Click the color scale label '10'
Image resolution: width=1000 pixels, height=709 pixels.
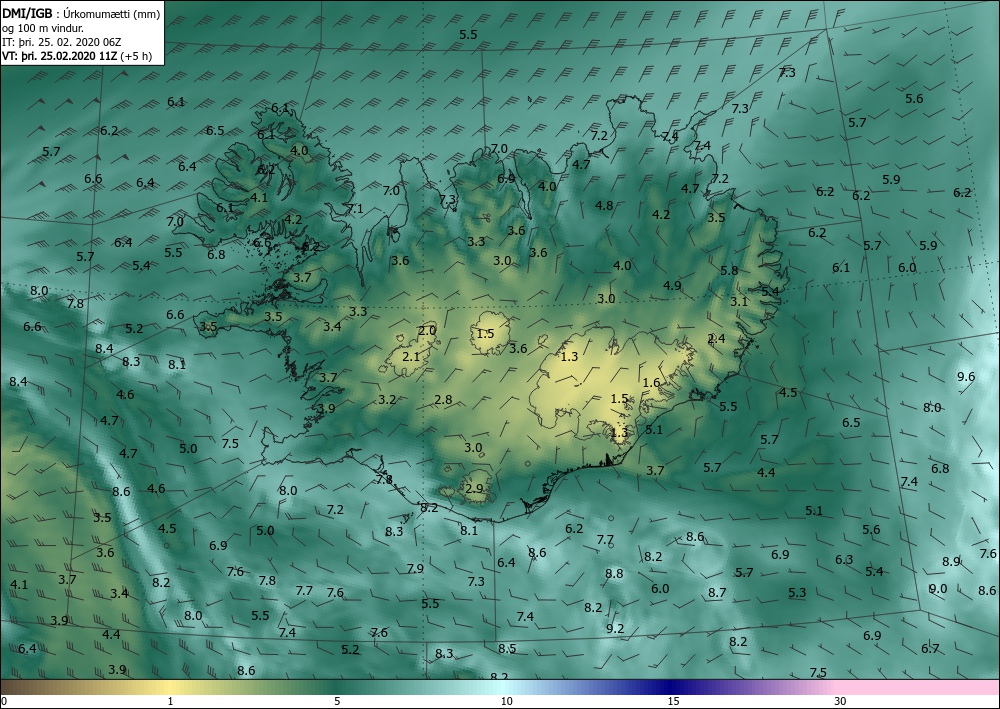pyautogui.click(x=506, y=701)
